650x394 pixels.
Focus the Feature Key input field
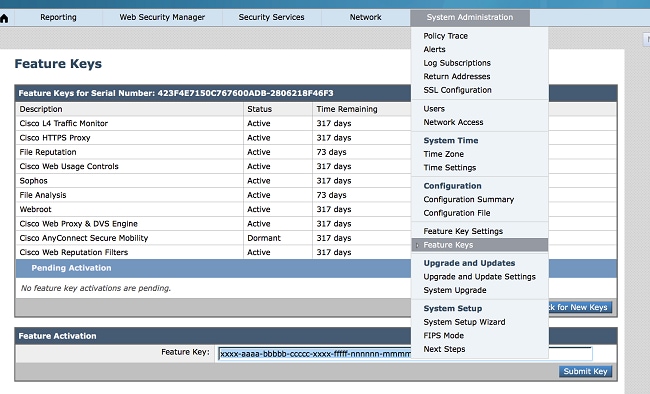405,354
